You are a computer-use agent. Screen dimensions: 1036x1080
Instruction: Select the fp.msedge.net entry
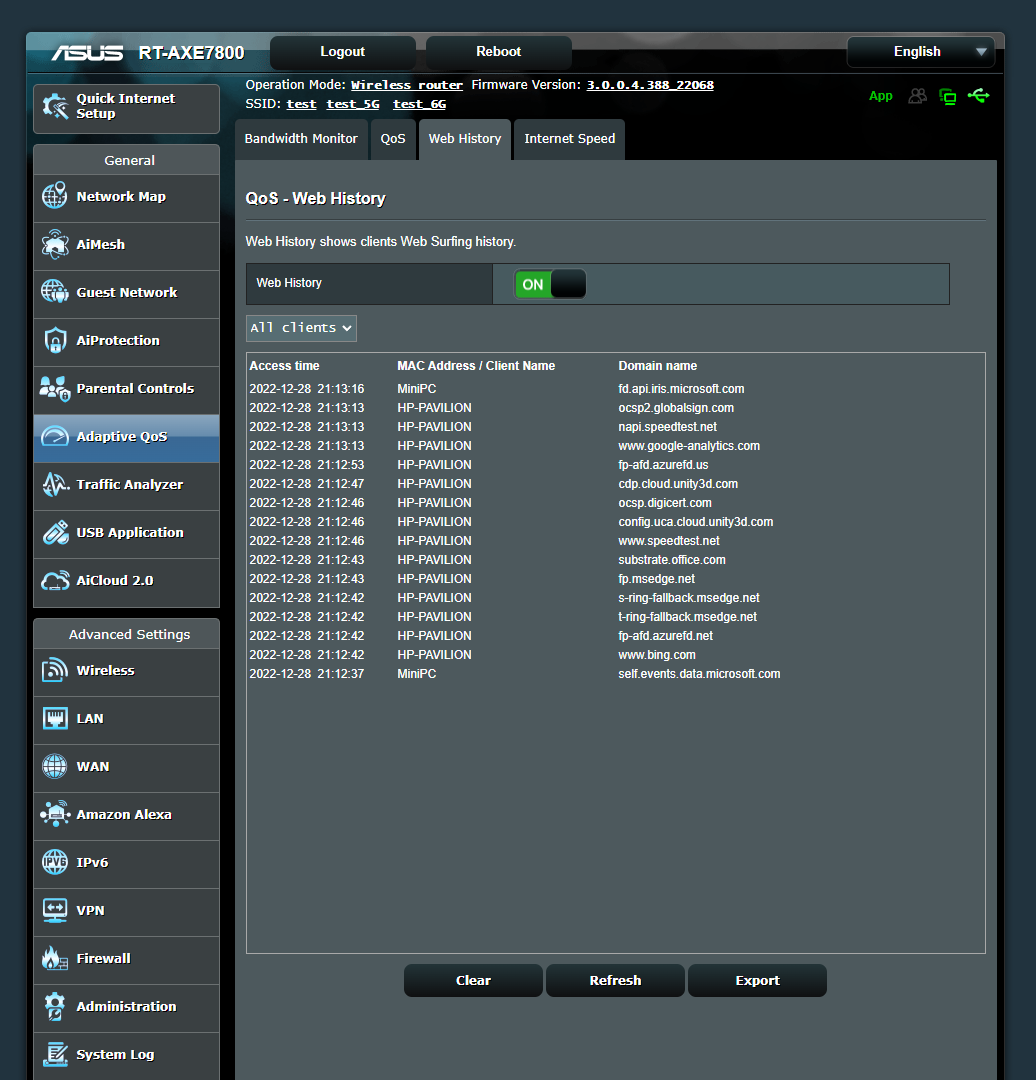656,579
